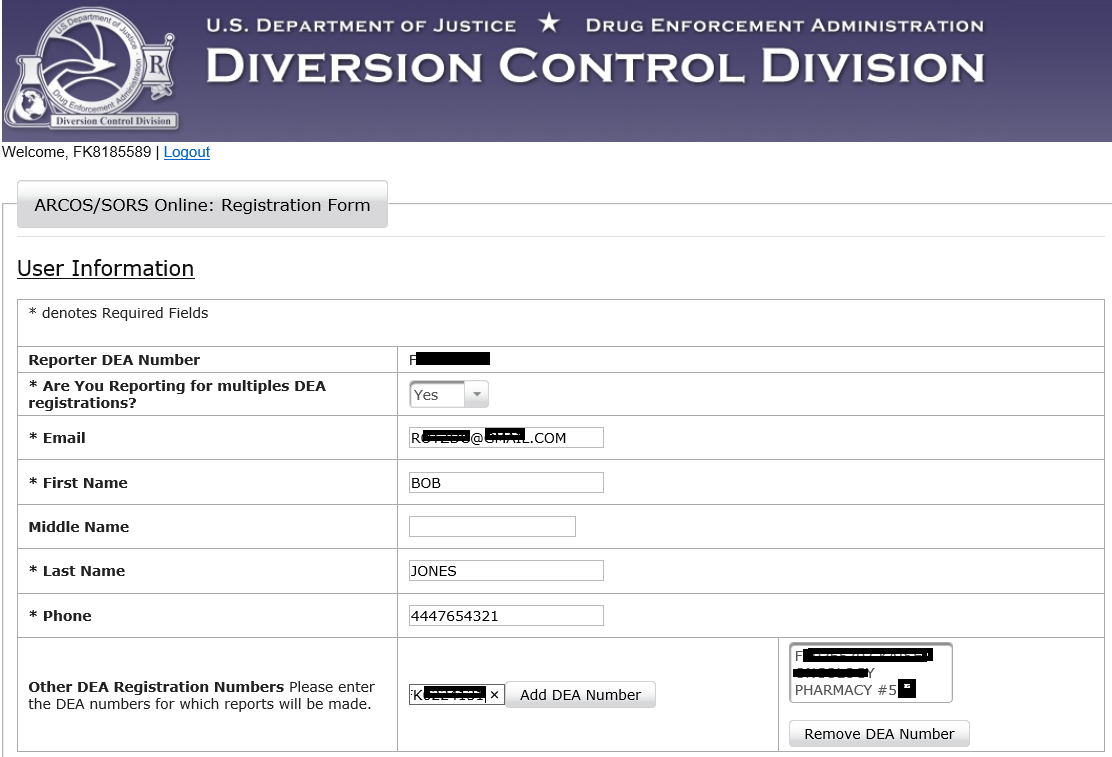Click the Other DEA Registration Numbers label
The width and height of the screenshot is (1112, 757).
coord(156,687)
